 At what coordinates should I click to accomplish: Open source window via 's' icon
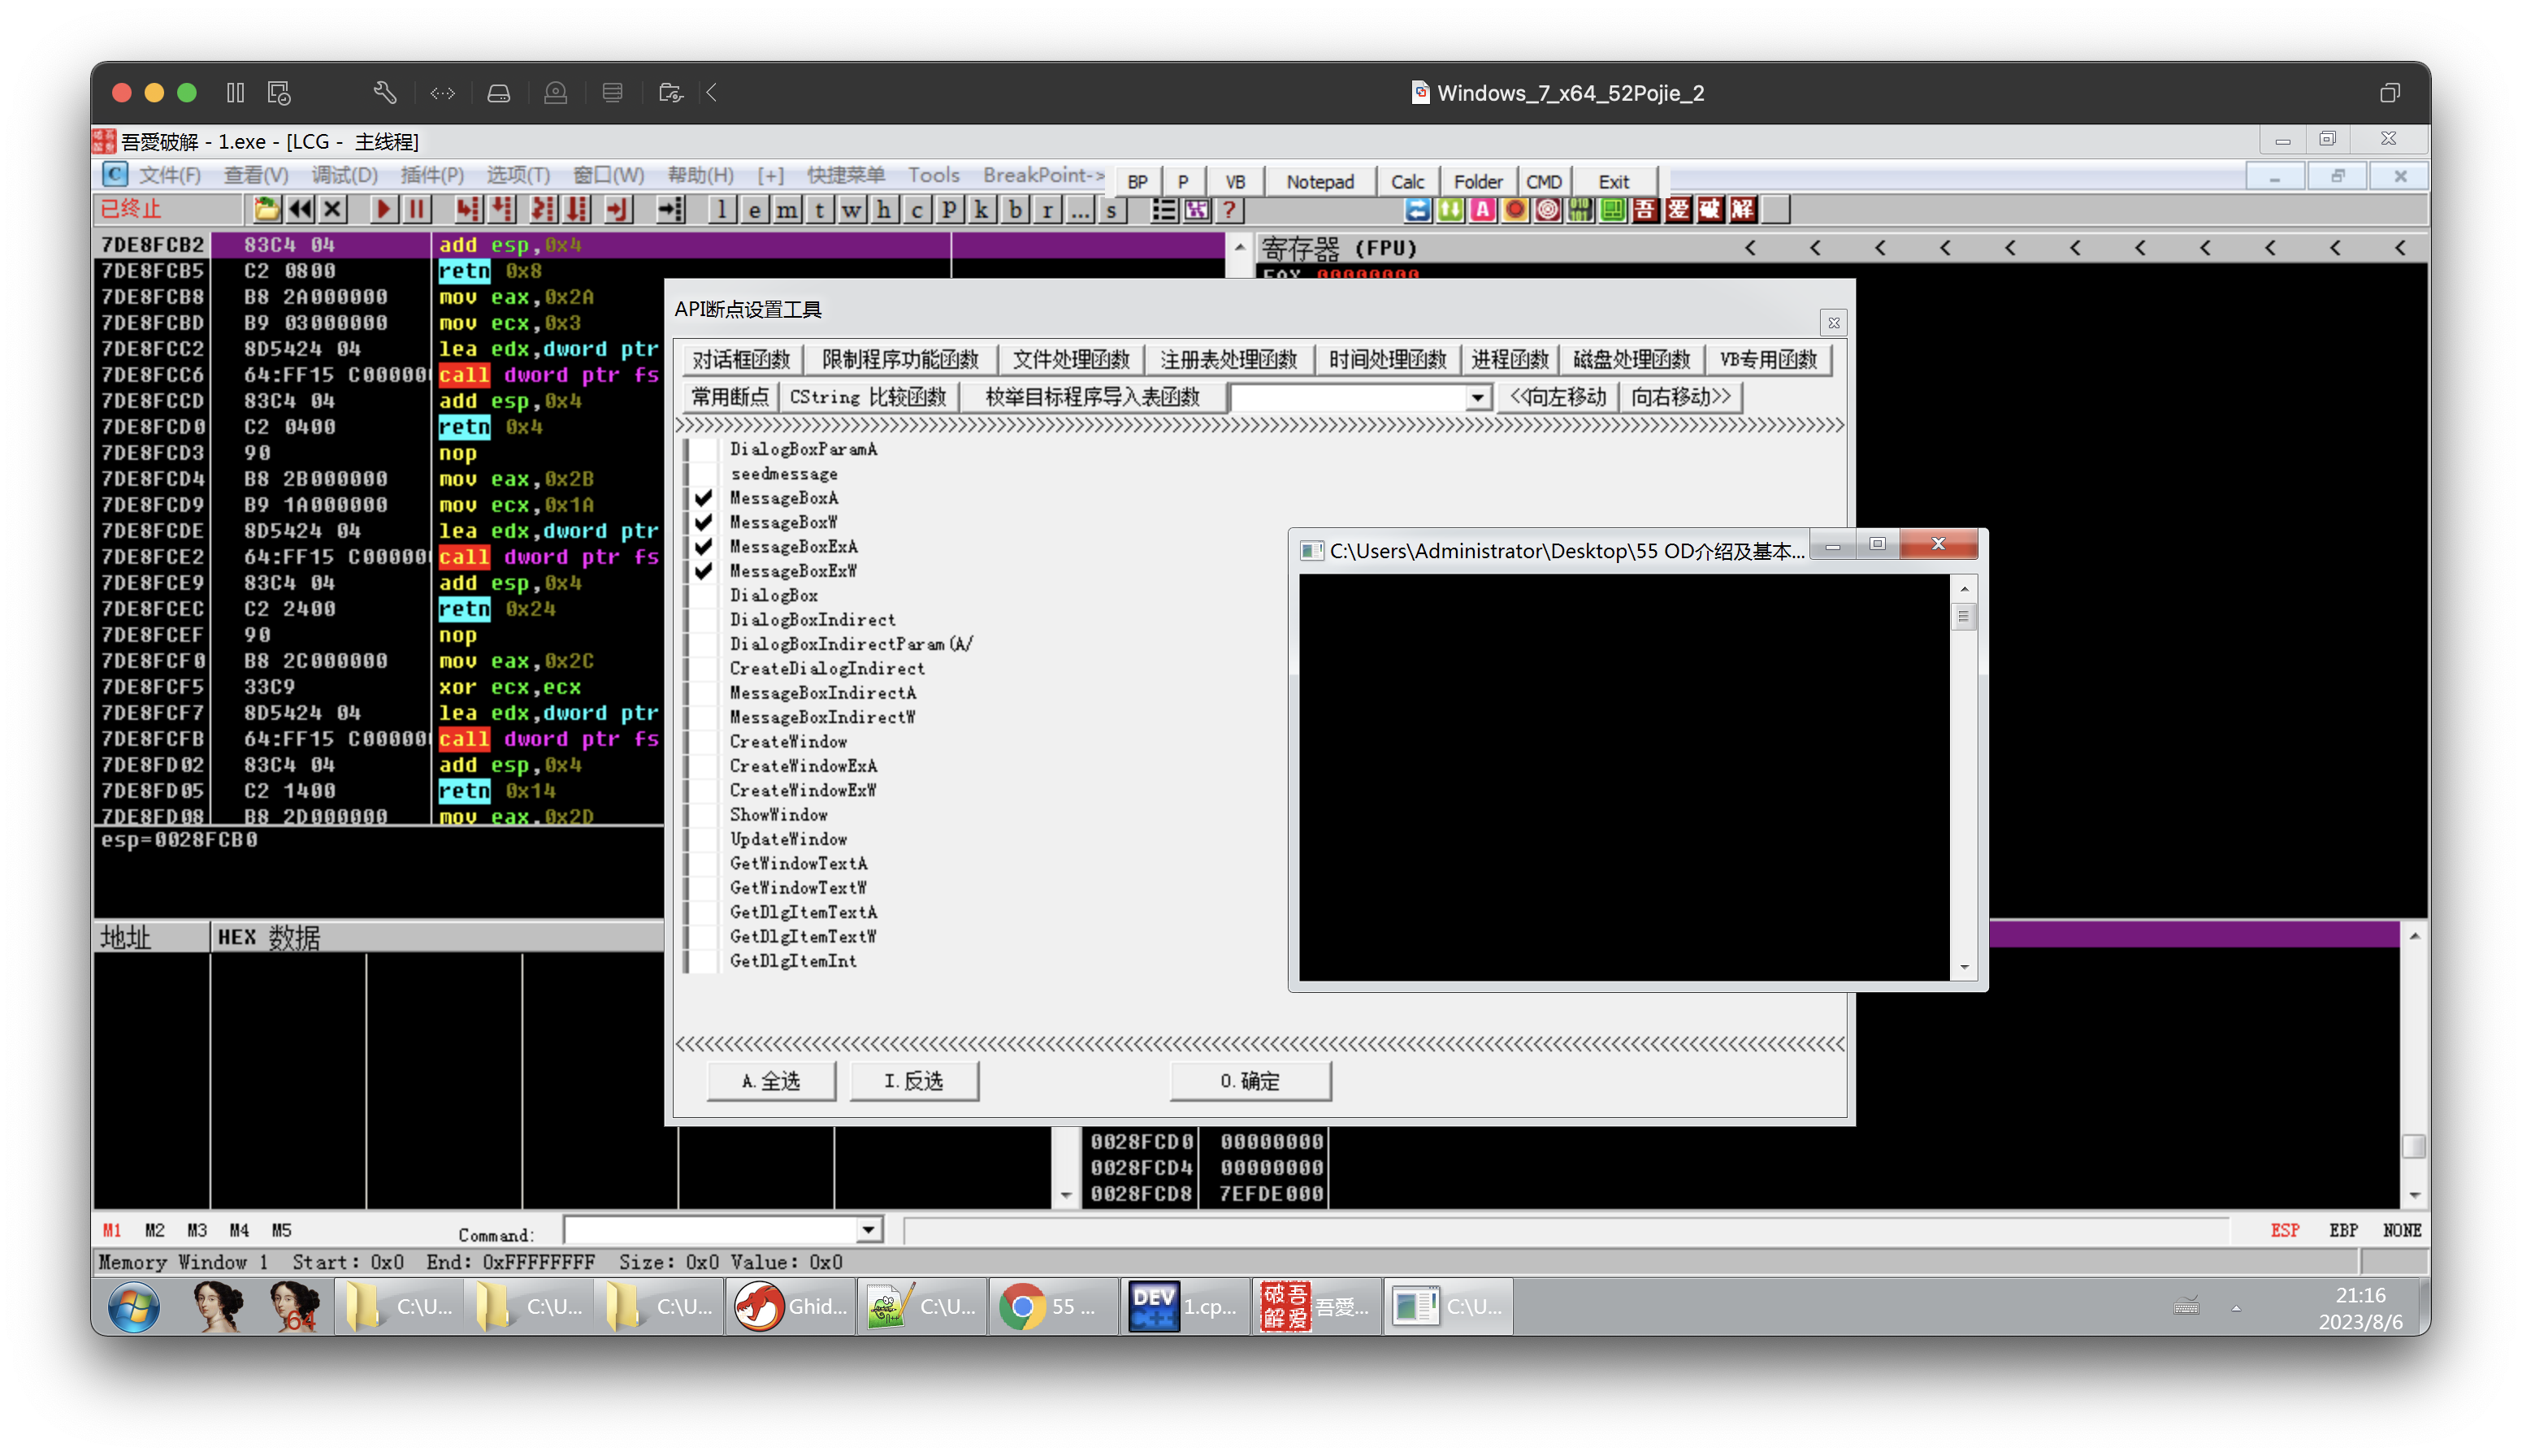[1112, 210]
